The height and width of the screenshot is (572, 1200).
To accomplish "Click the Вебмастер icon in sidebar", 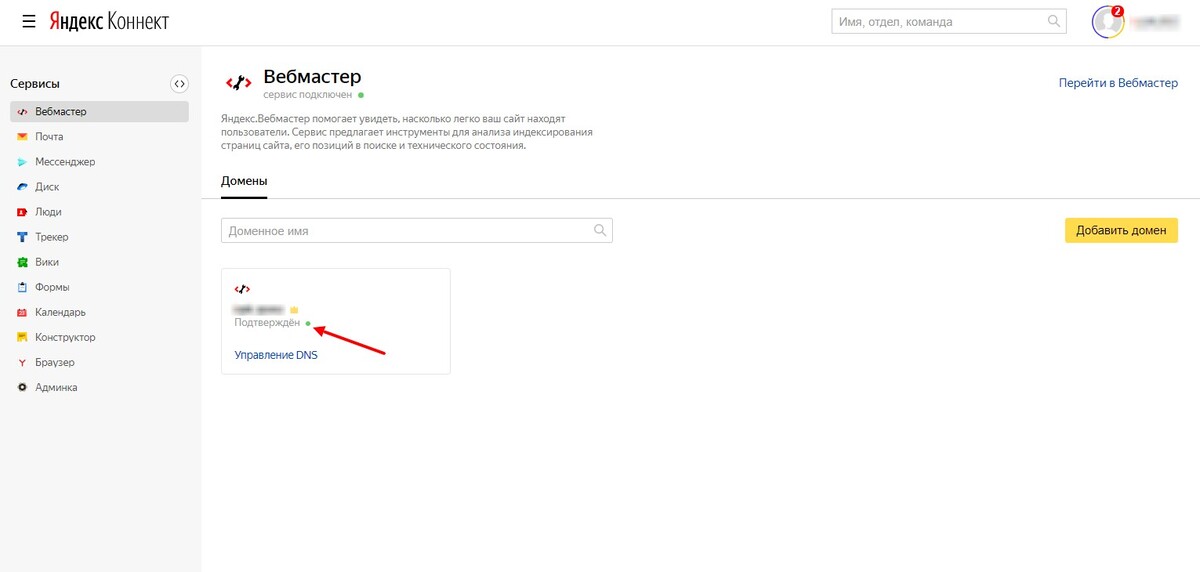I will tap(22, 111).
